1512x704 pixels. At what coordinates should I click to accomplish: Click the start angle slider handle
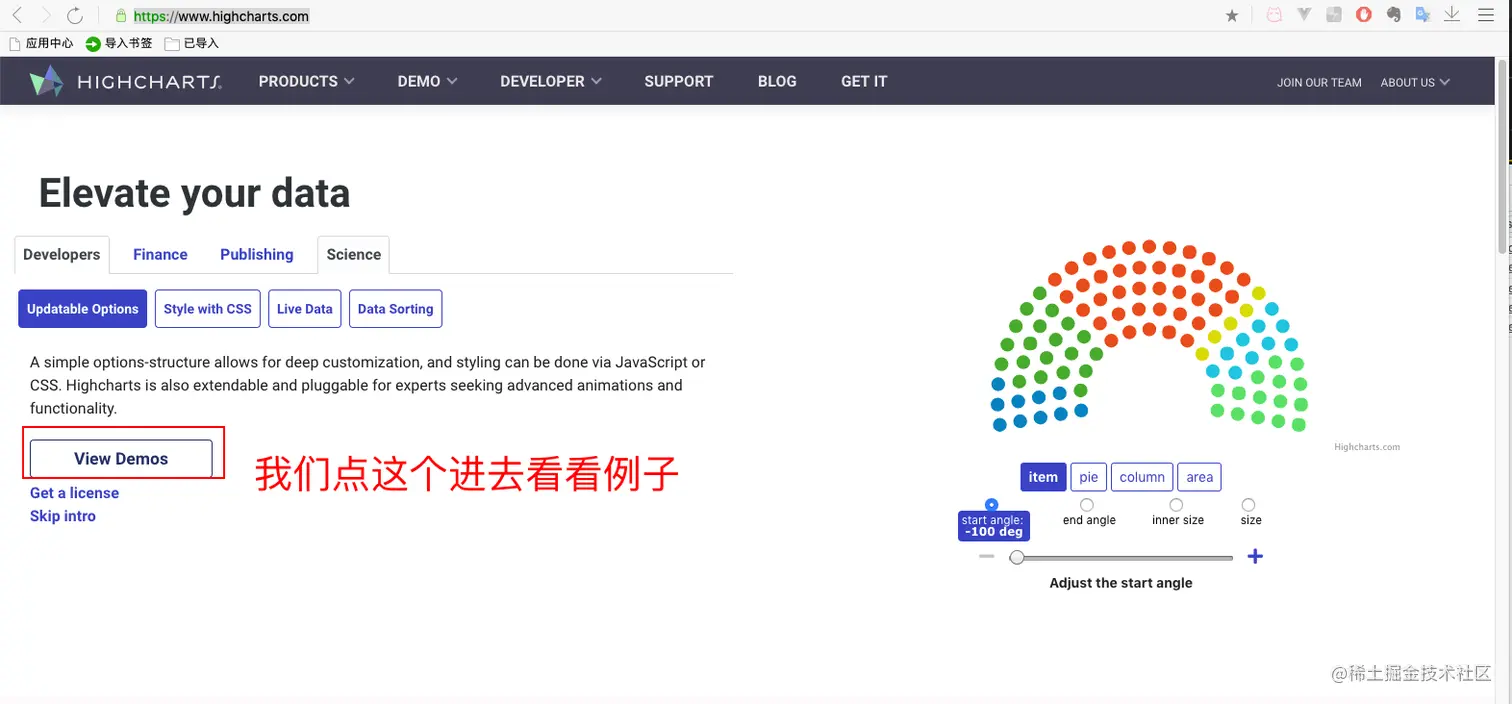1017,557
